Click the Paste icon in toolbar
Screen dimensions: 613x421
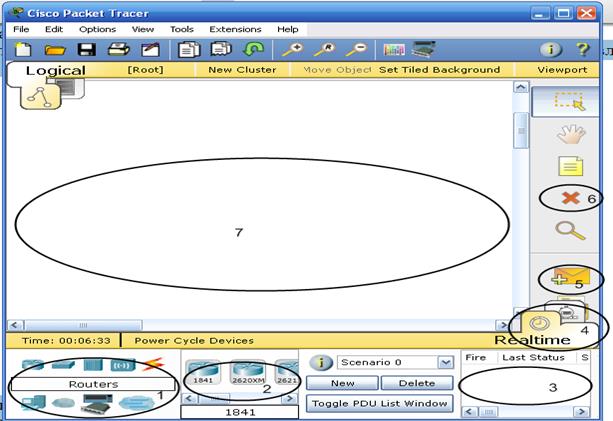[221, 50]
